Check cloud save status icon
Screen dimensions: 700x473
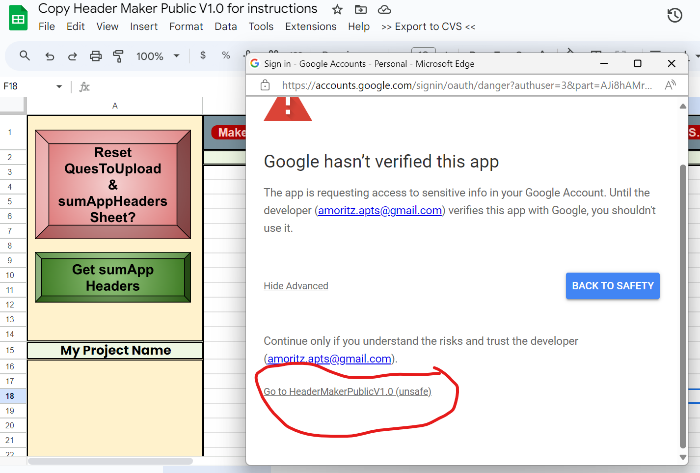(384, 9)
